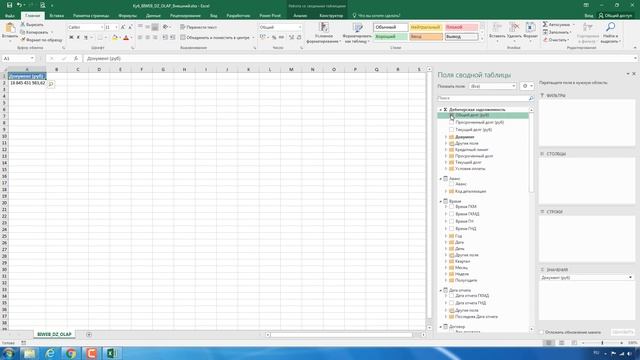Toggle italic (К) formatting
640x360 pixels.
pos(78,38)
